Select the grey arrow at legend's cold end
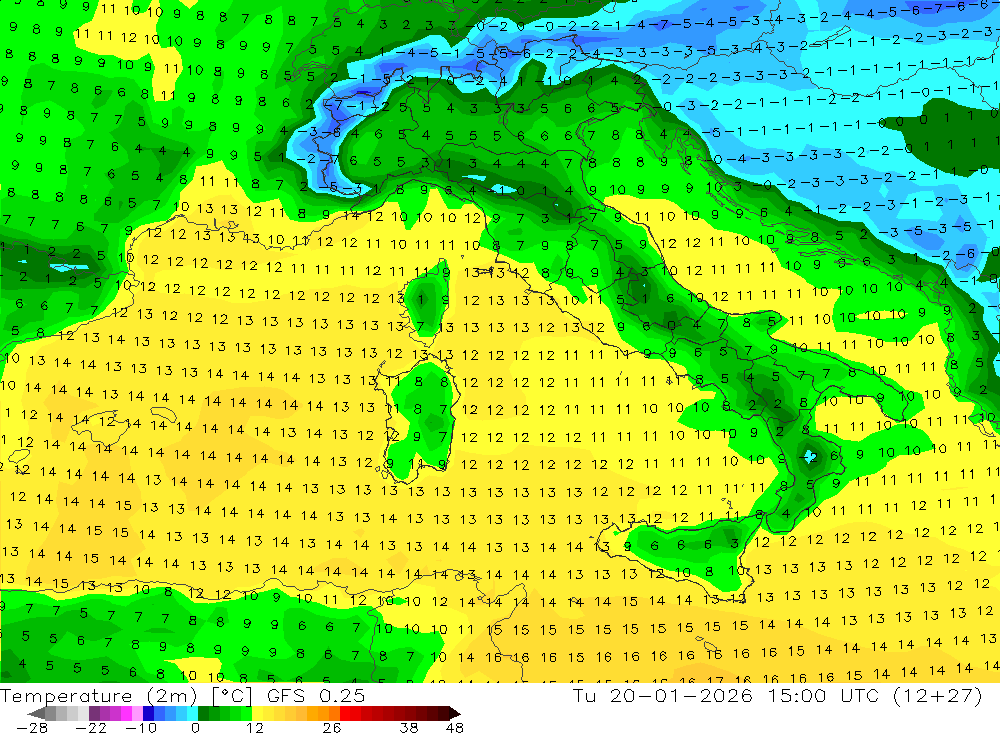Viewport: 1000px width, 733px height. pyautogui.click(x=36, y=713)
